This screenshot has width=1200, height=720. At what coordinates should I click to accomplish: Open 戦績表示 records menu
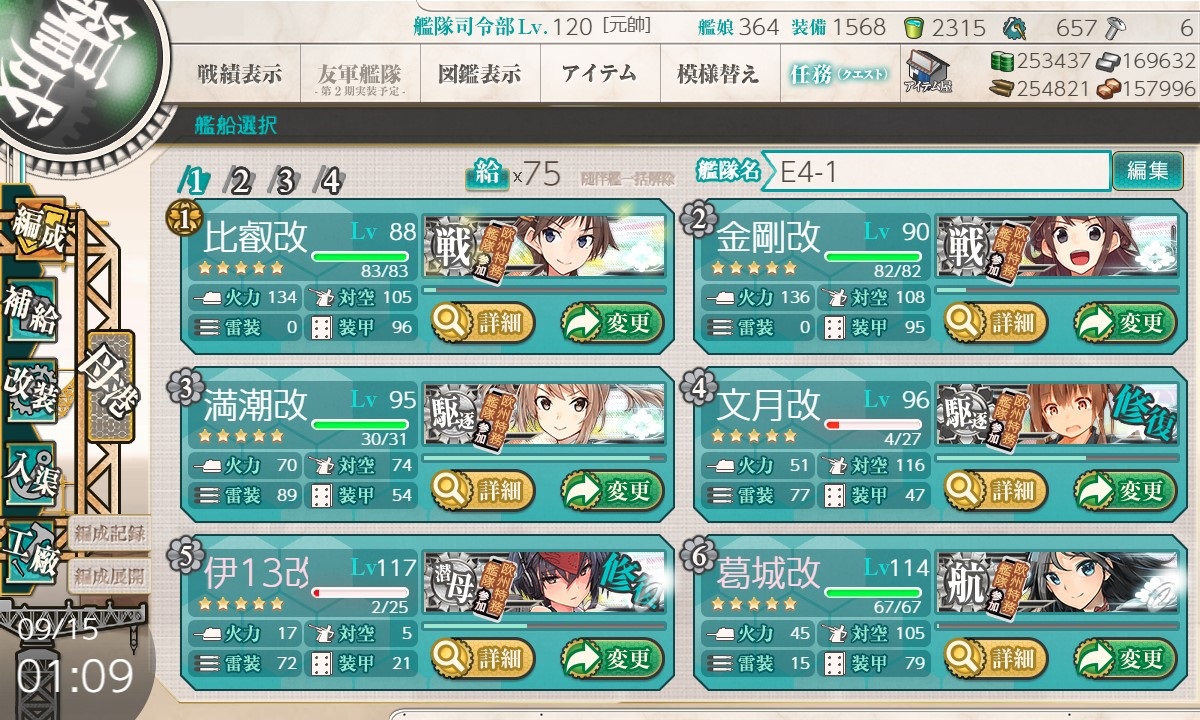tap(240, 73)
